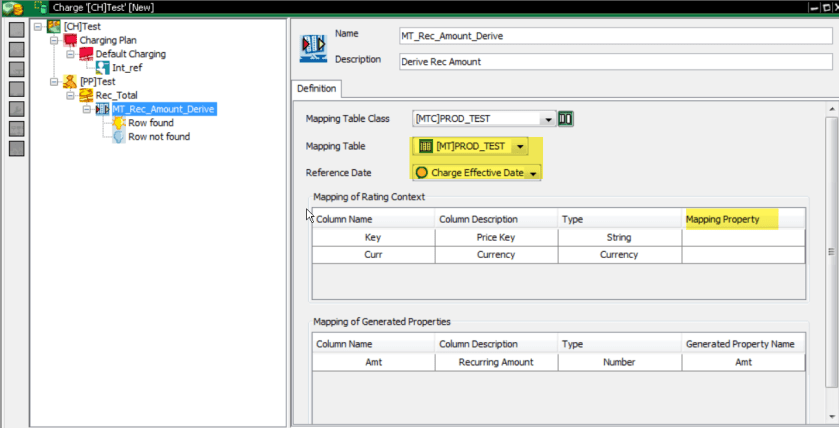
Task: Click the Description input field
Action: (614, 61)
